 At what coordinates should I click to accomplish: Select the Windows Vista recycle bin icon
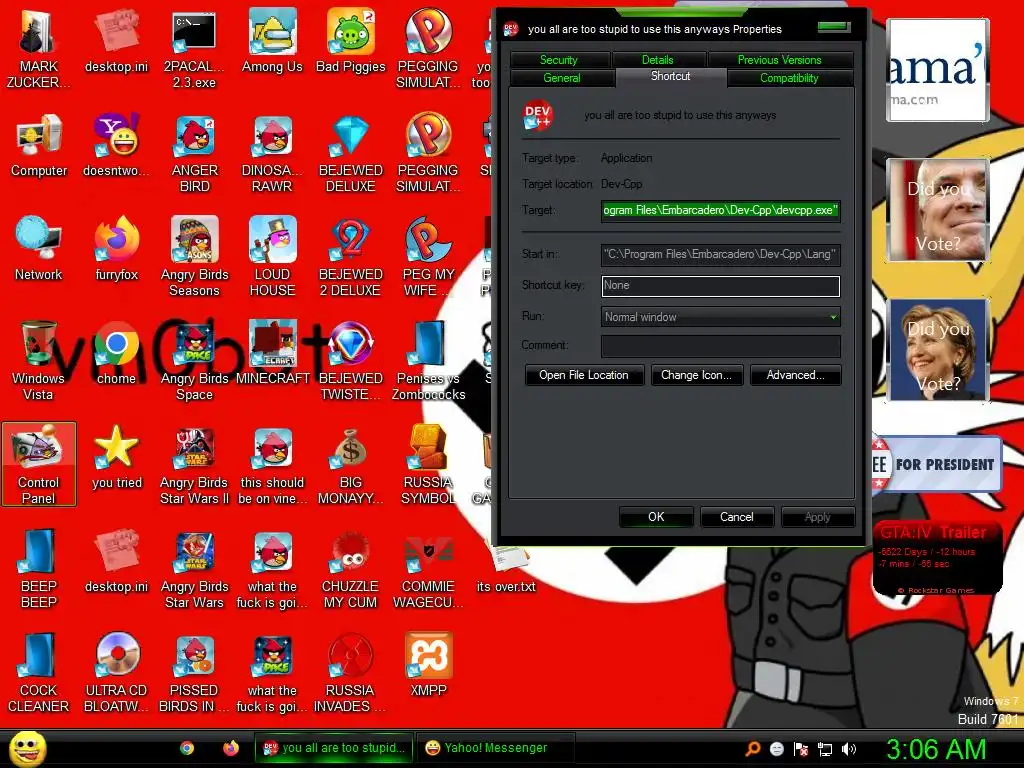pyautogui.click(x=39, y=360)
